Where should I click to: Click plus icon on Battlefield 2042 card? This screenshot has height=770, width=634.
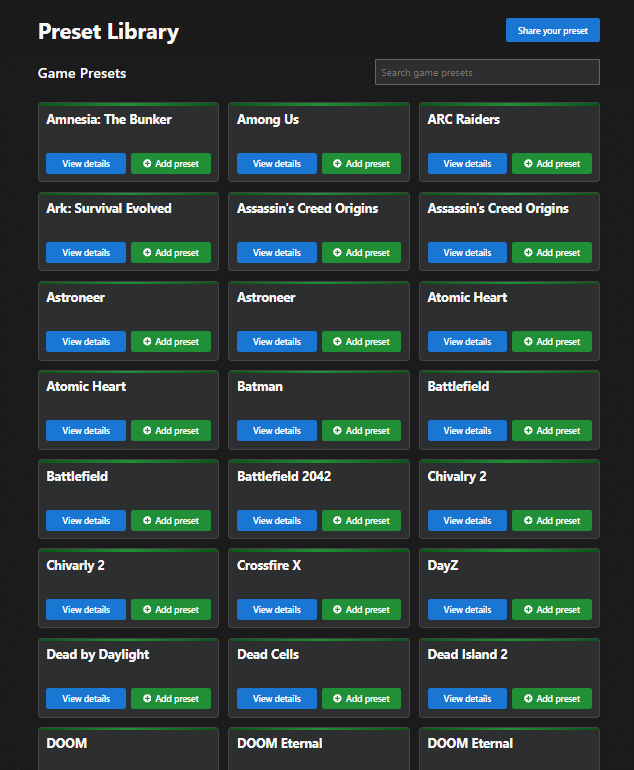[x=337, y=520]
